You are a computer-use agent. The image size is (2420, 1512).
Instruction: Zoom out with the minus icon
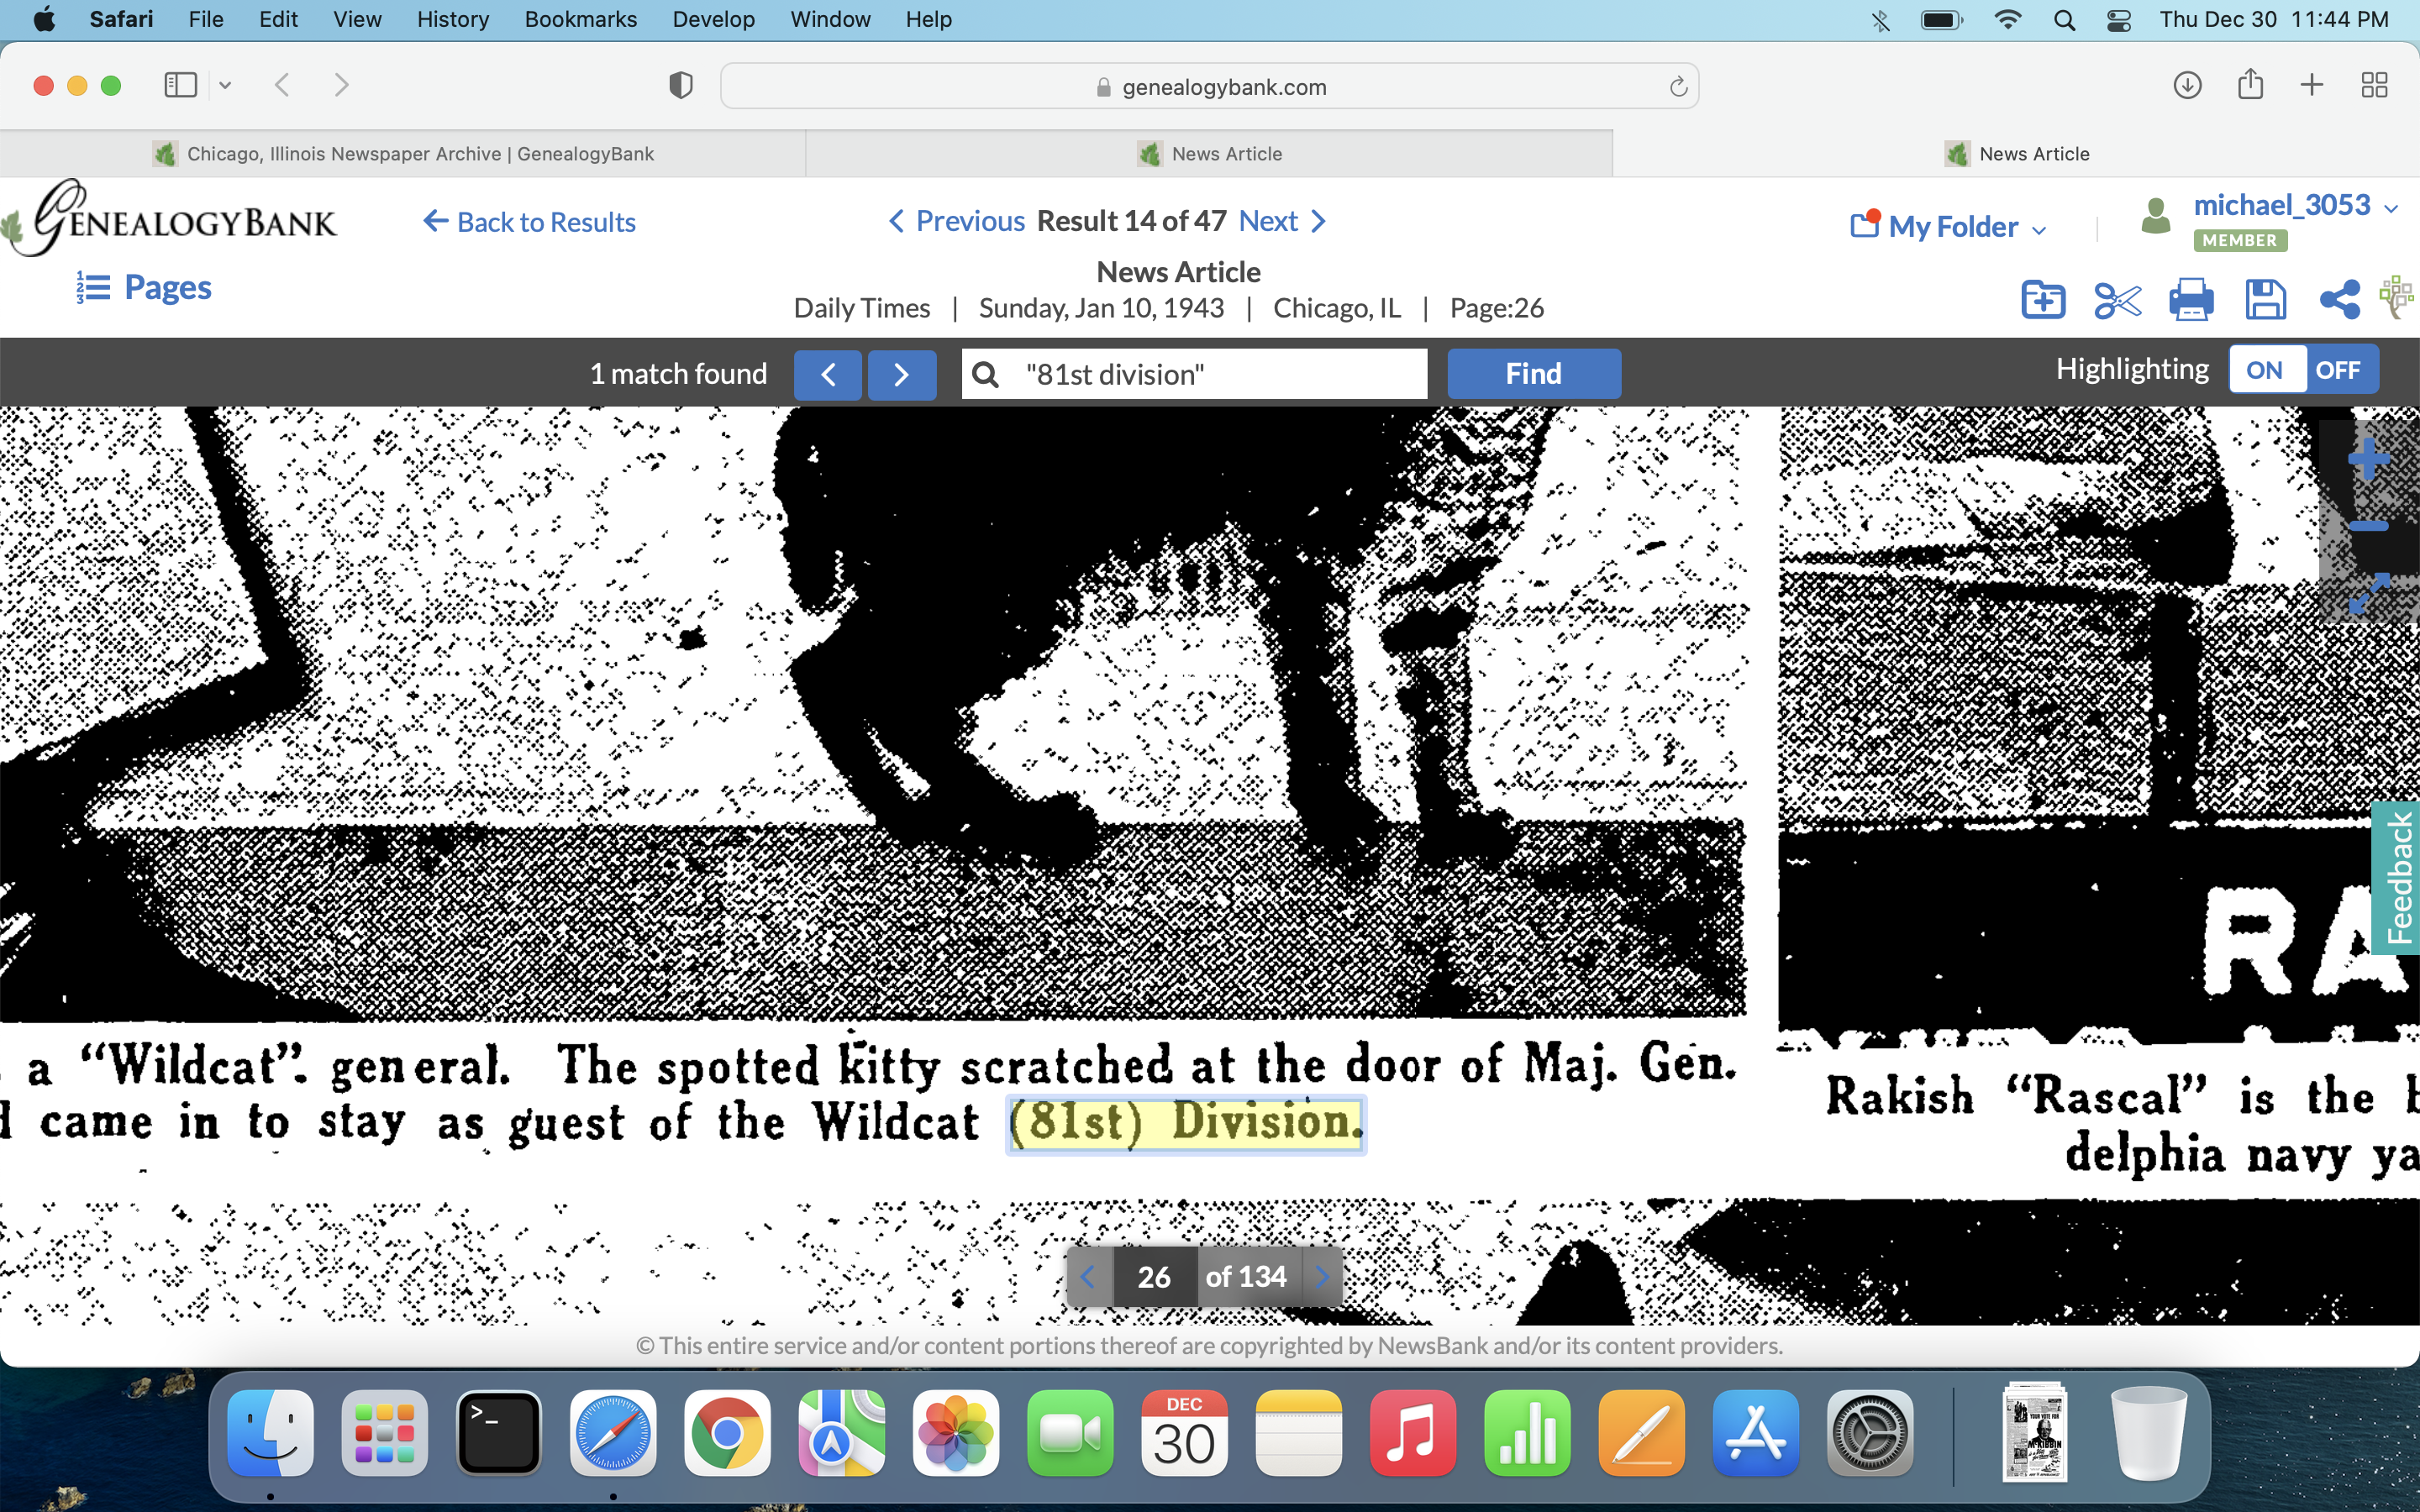(x=2368, y=526)
